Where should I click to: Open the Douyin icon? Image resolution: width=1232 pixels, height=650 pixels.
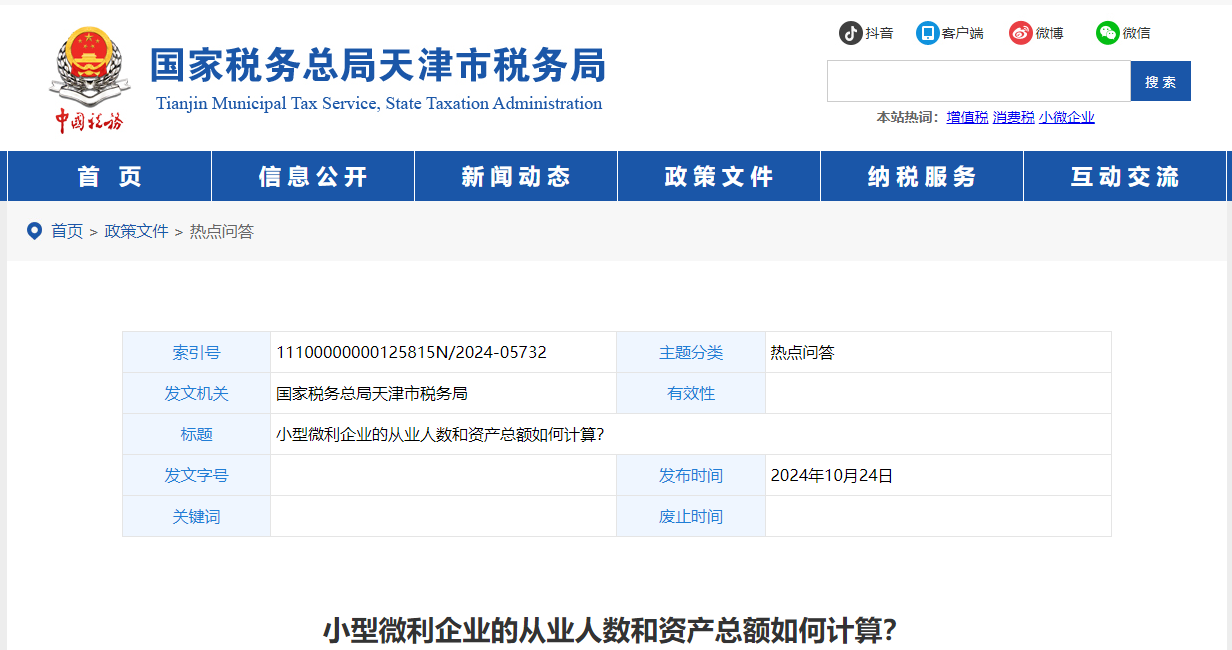pyautogui.click(x=850, y=33)
